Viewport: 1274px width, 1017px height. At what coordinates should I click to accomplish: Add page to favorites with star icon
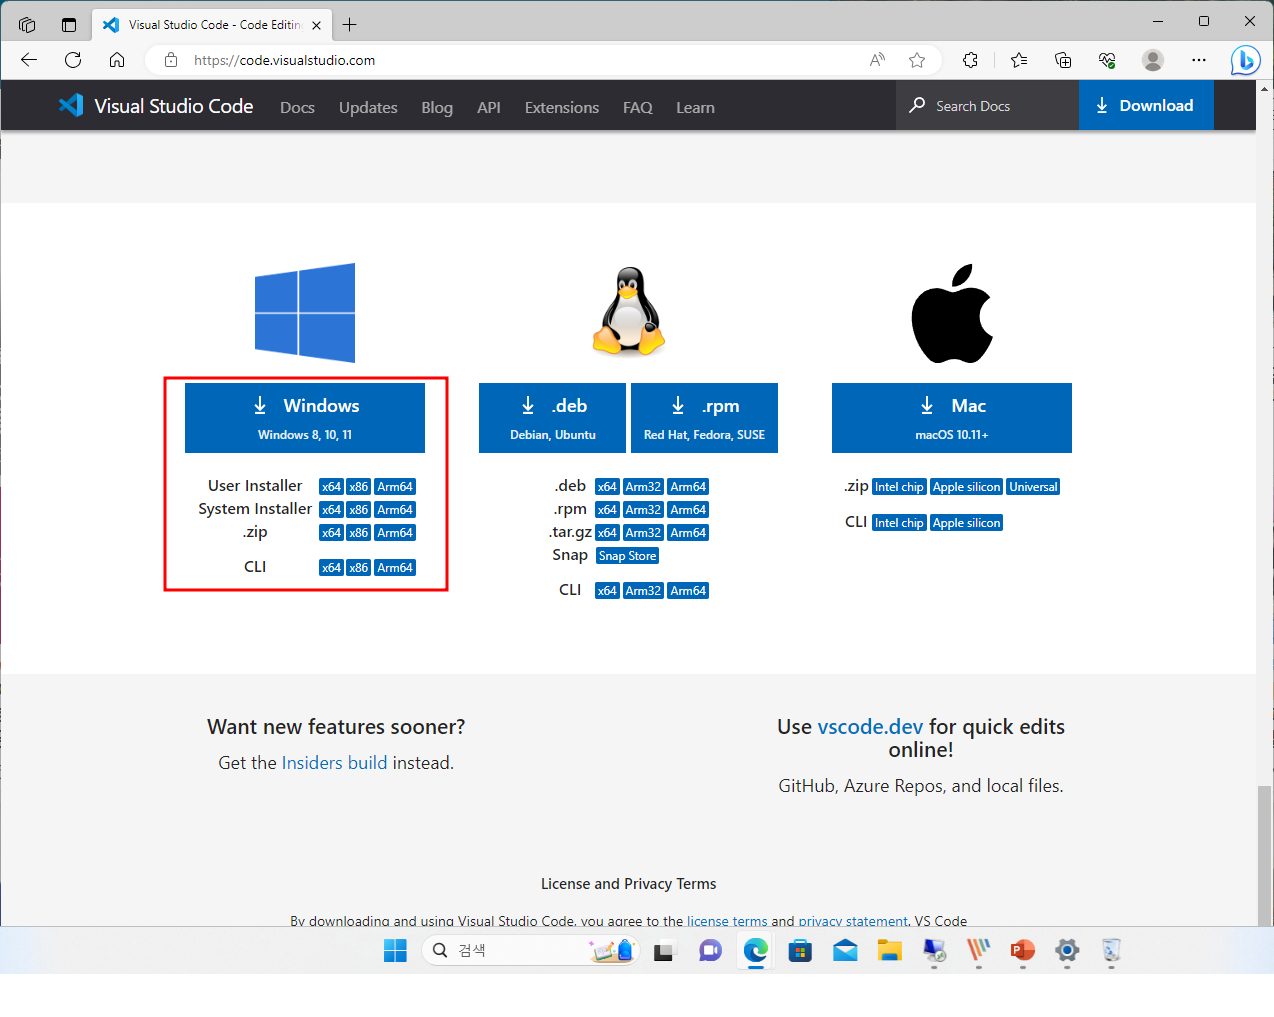coord(917,60)
